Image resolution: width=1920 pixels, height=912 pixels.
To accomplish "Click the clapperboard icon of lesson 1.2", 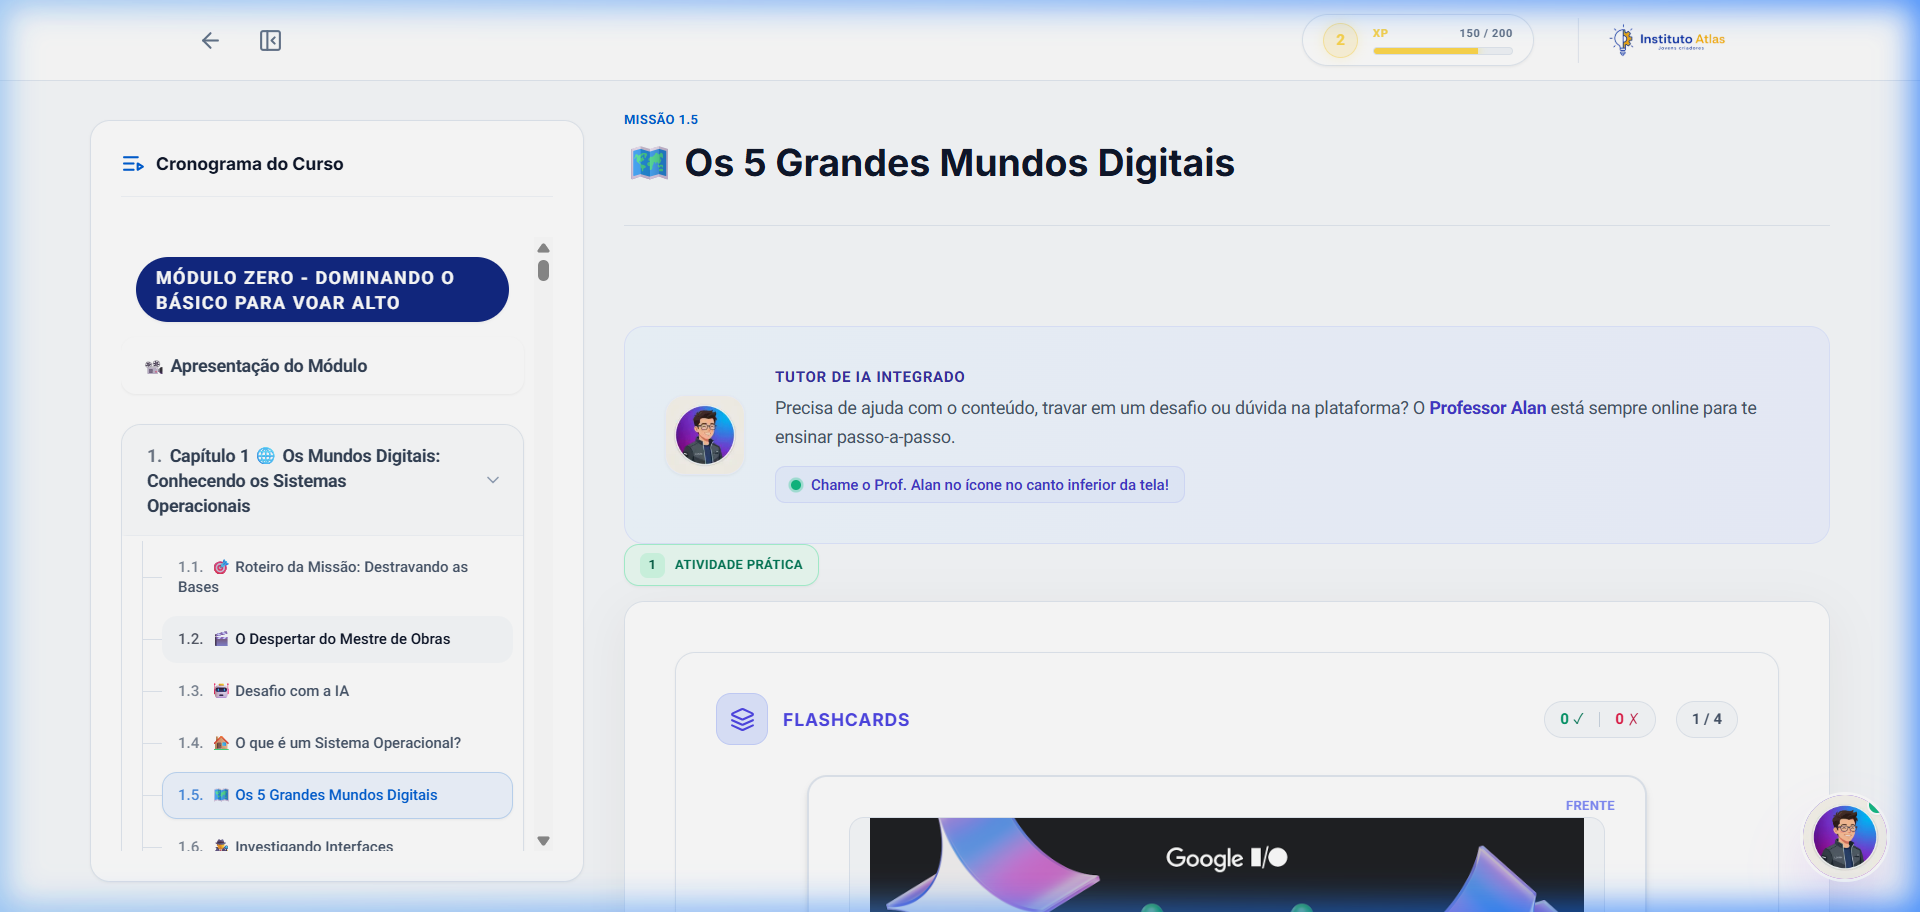I will (x=221, y=639).
